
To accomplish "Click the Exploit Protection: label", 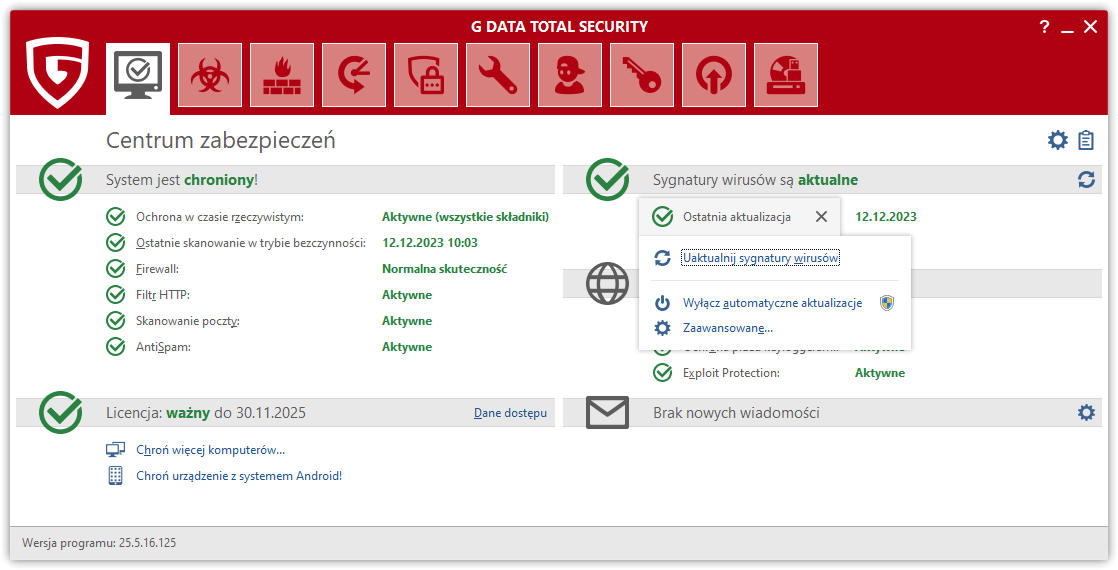I will tap(731, 373).
